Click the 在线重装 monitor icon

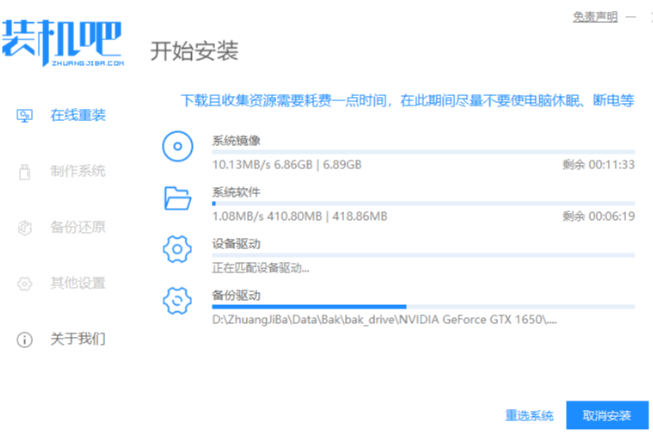(x=26, y=116)
